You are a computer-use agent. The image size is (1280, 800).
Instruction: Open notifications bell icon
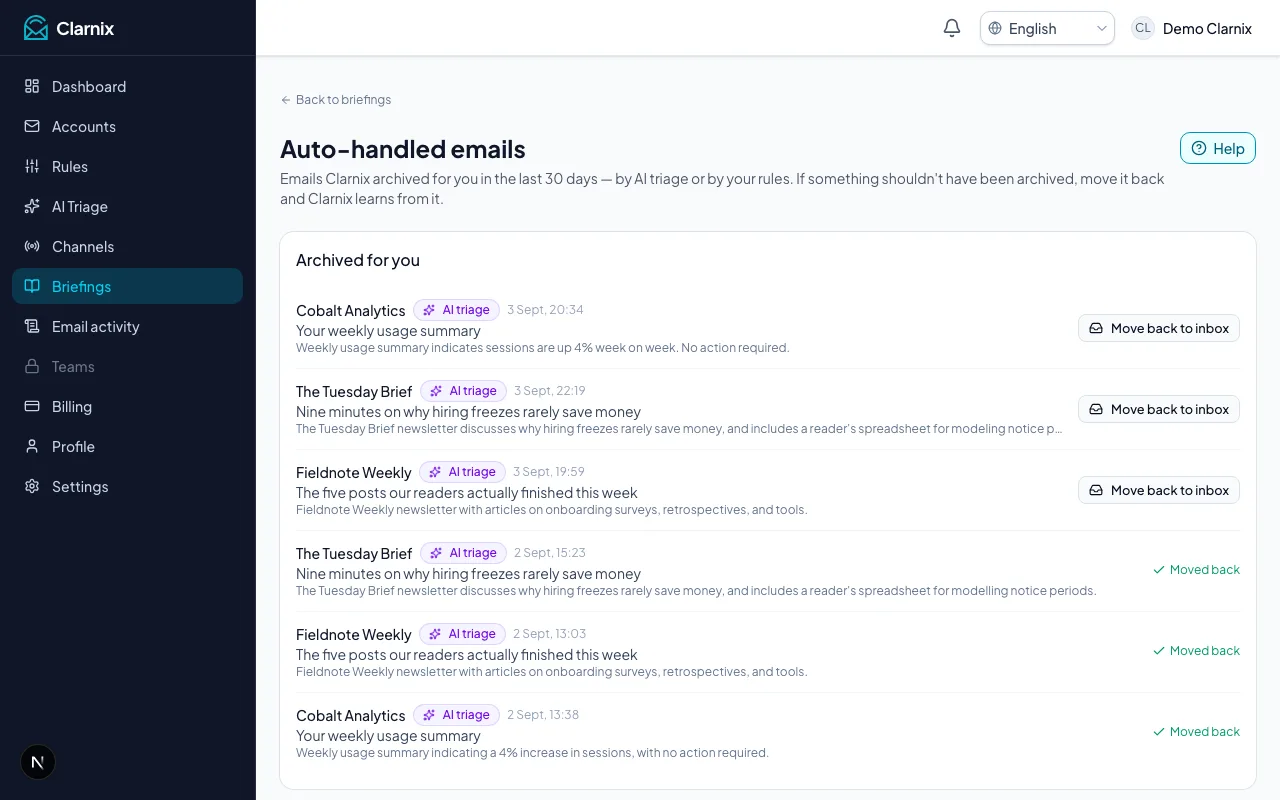pyautogui.click(x=952, y=28)
